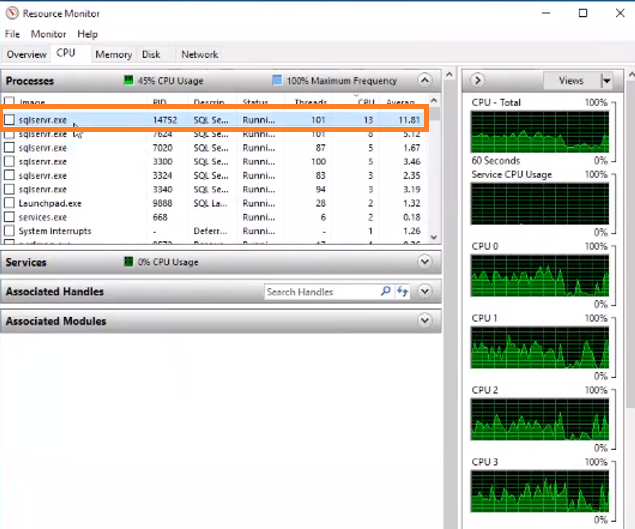Click inside the Search Handles field
Image resolution: width=635 pixels, height=529 pixels.
pos(320,292)
